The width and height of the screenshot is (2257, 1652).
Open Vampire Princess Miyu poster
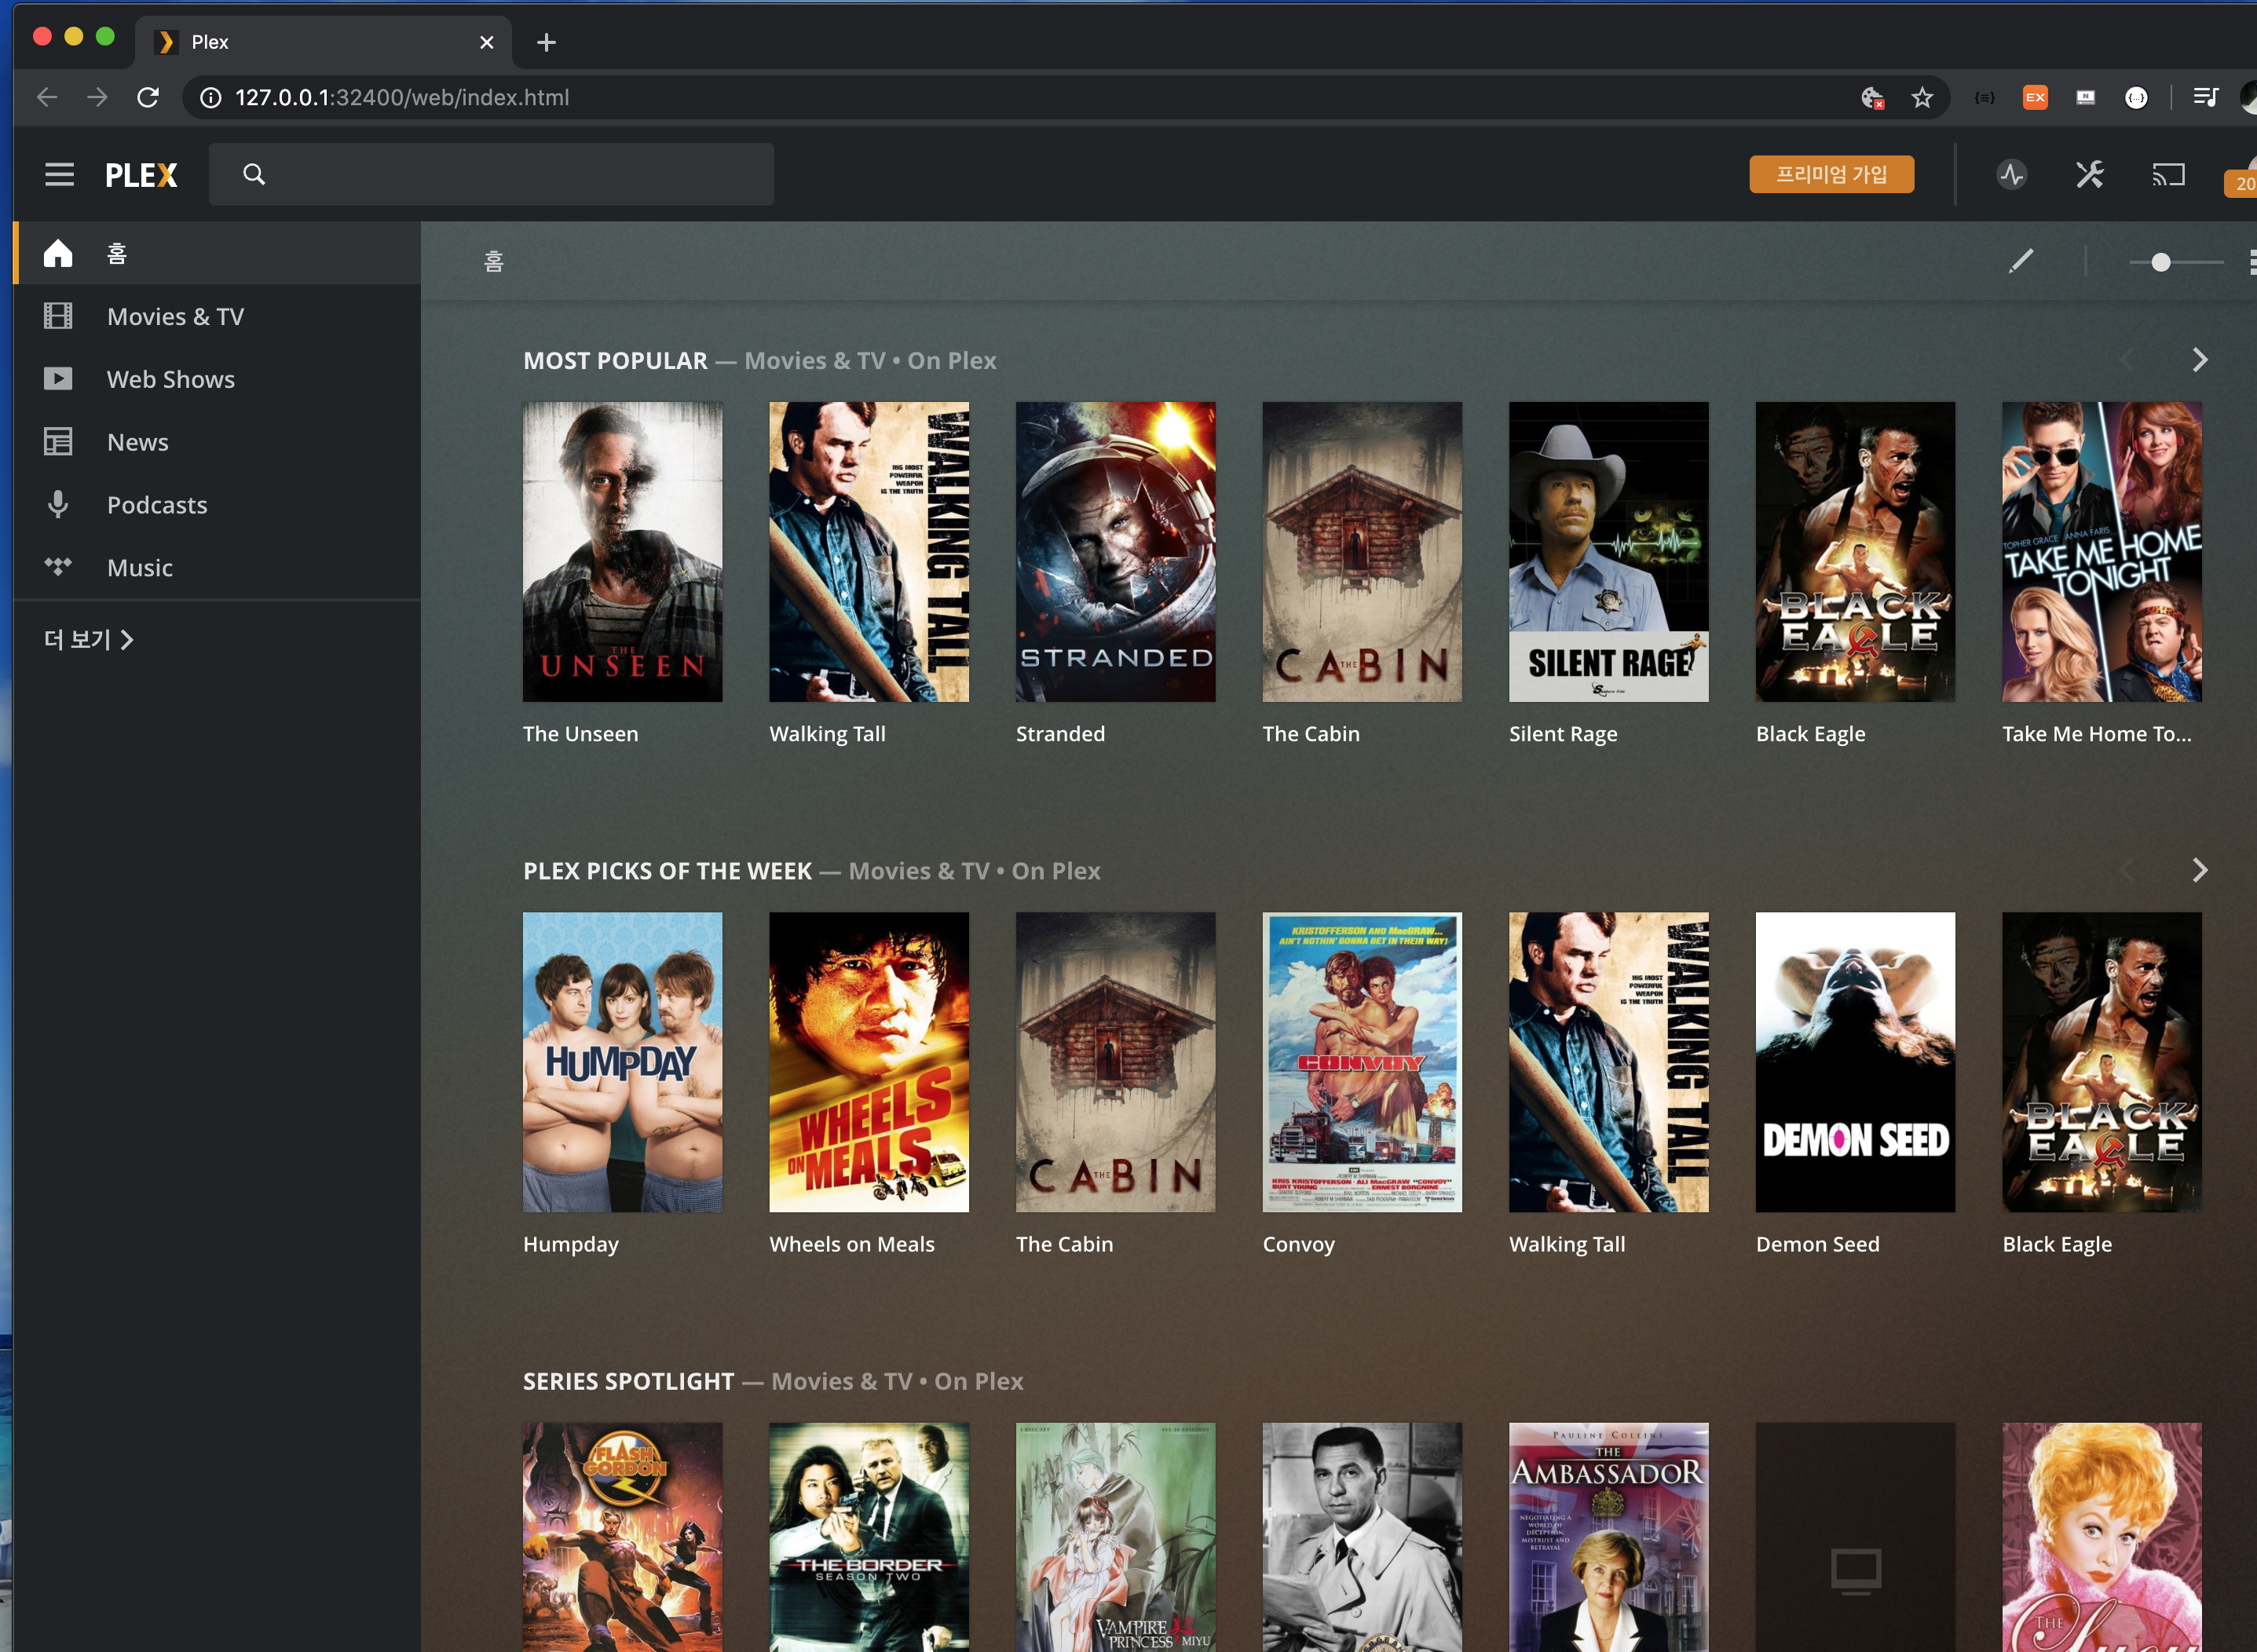[1115, 1537]
